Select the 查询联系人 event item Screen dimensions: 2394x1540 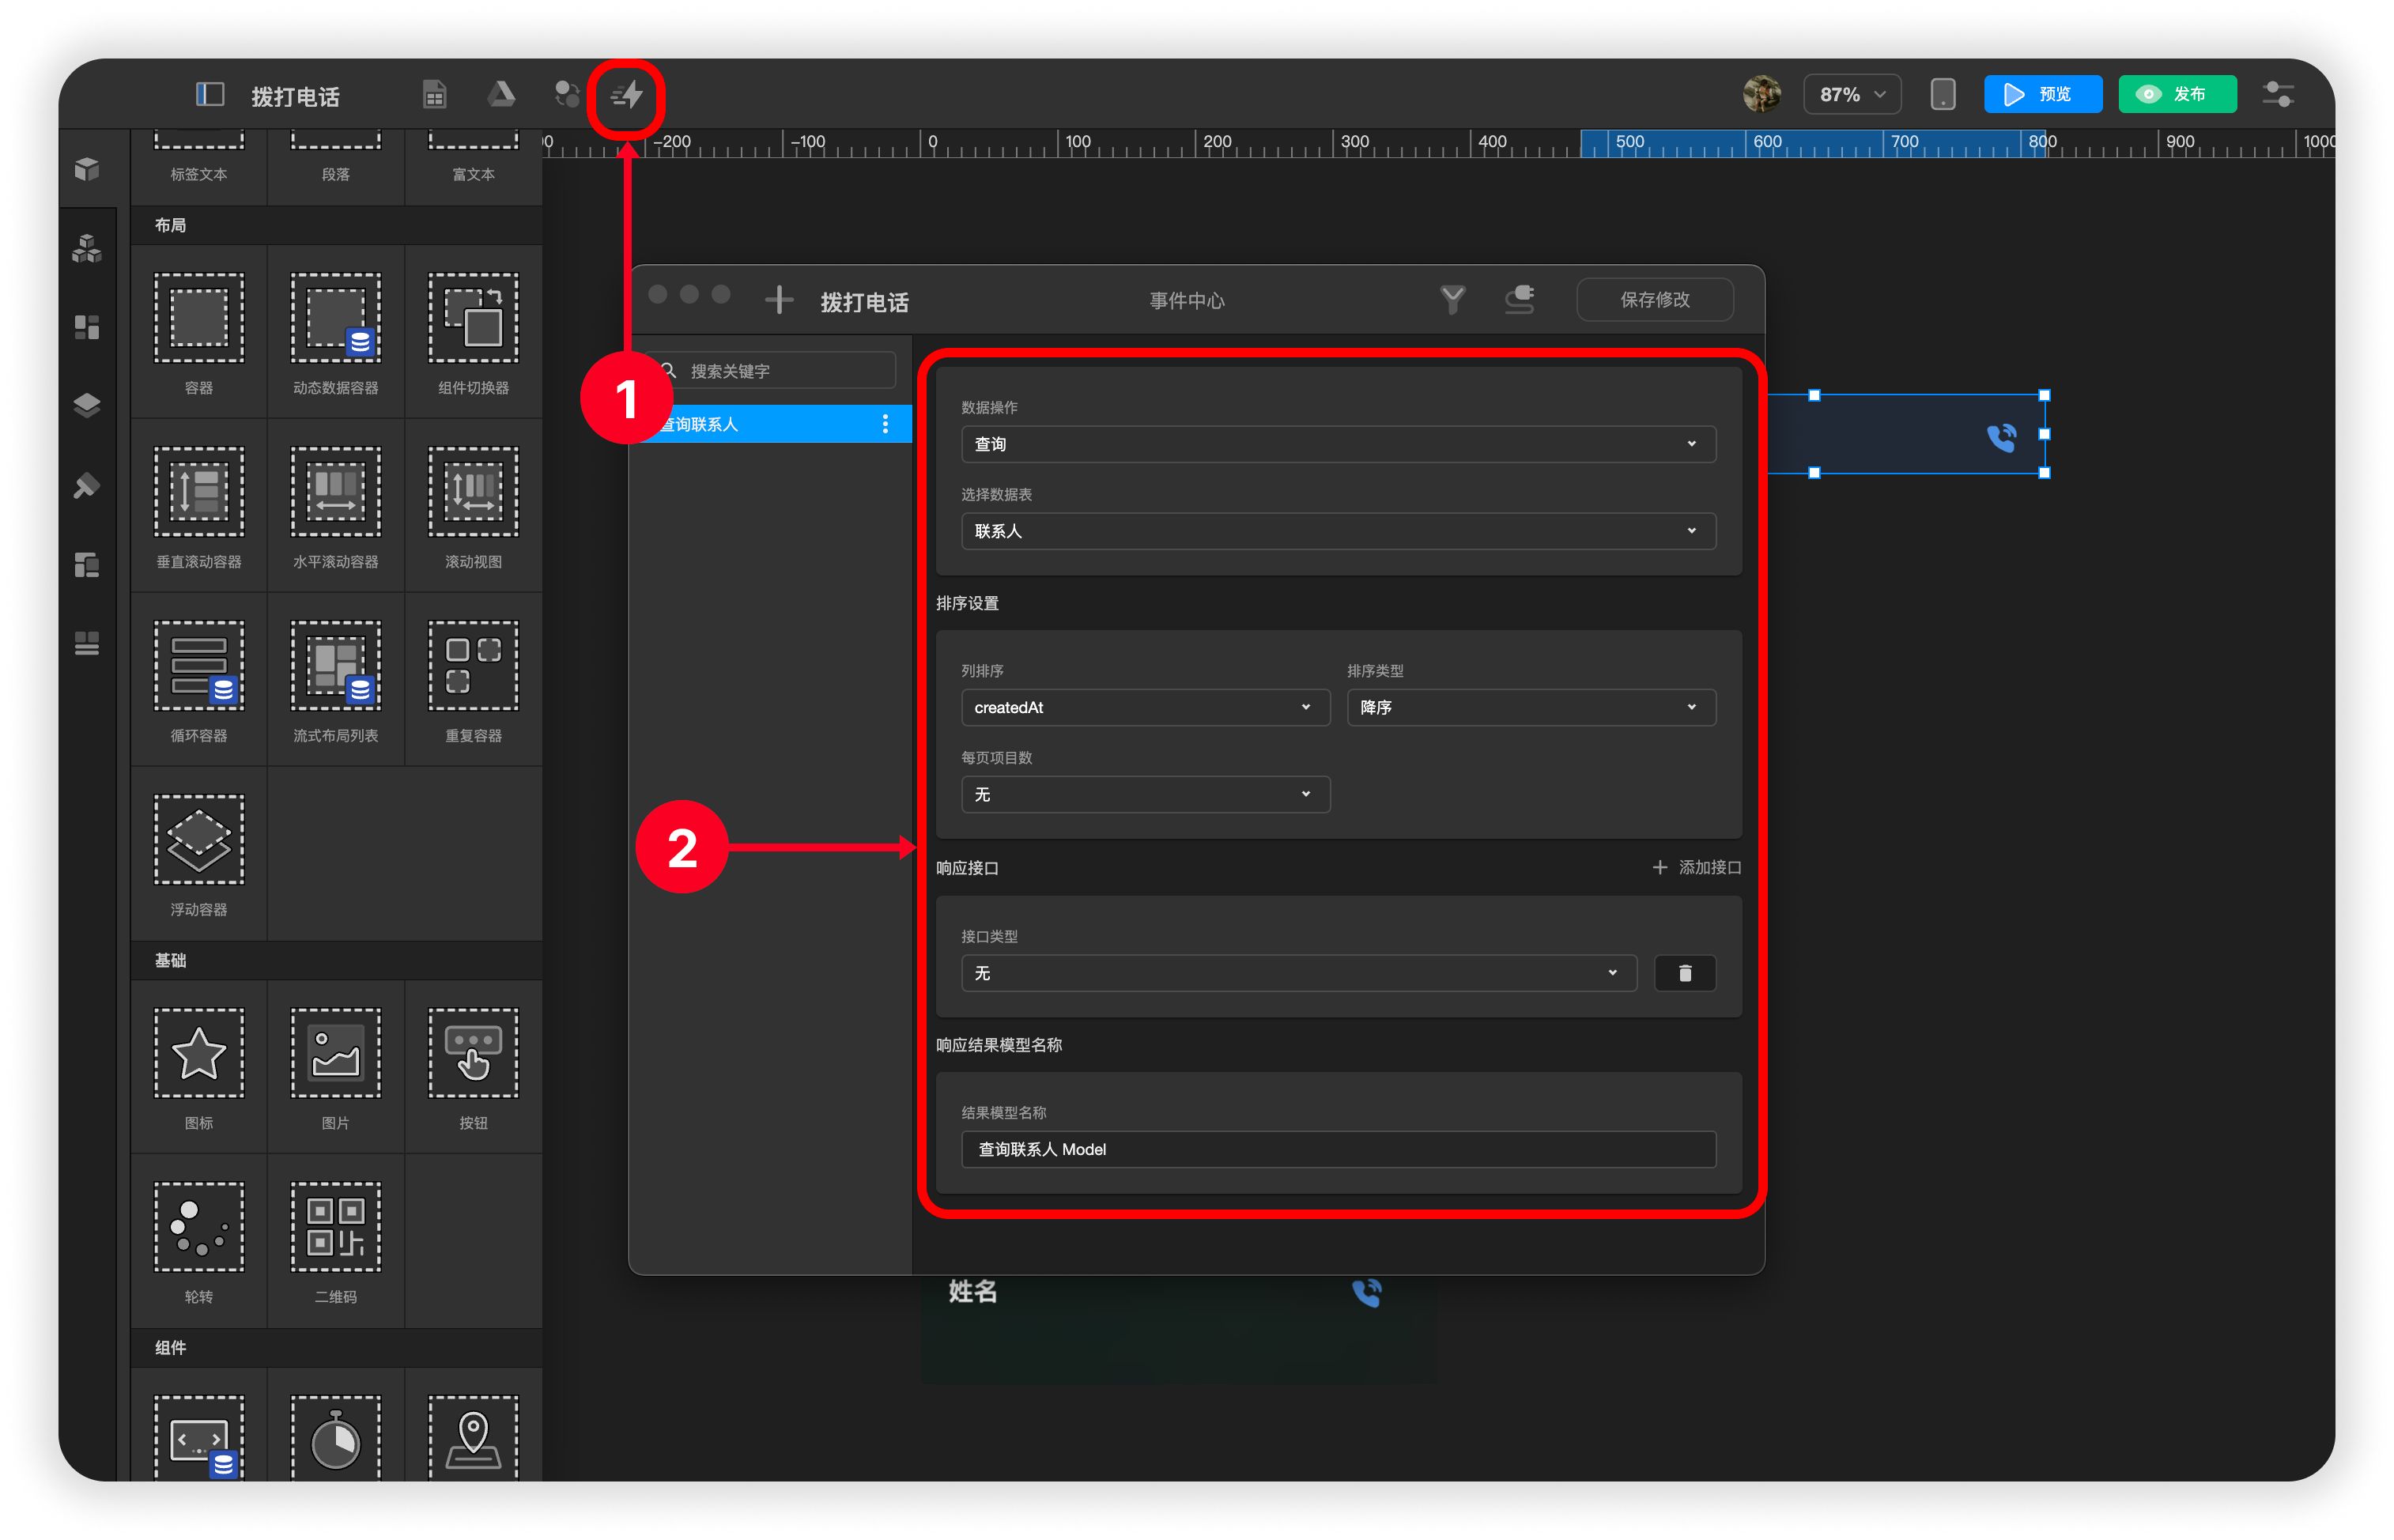click(760, 424)
